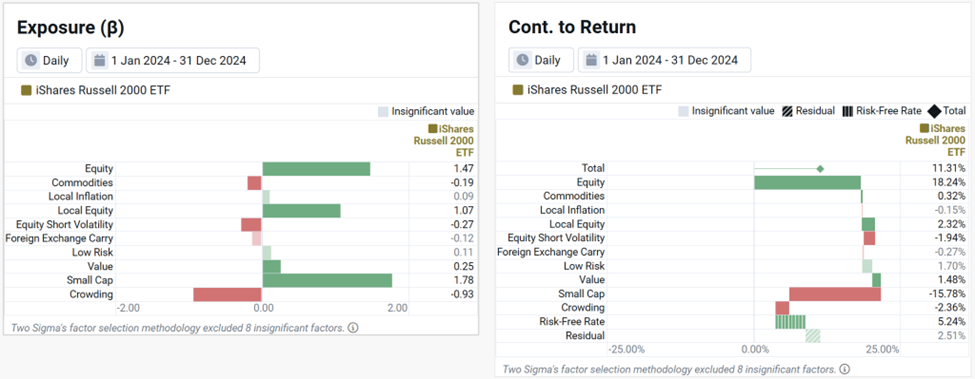This screenshot has height=379, width=975.
Task: Click the green Small Cap exposure bar
Action: 327,281
